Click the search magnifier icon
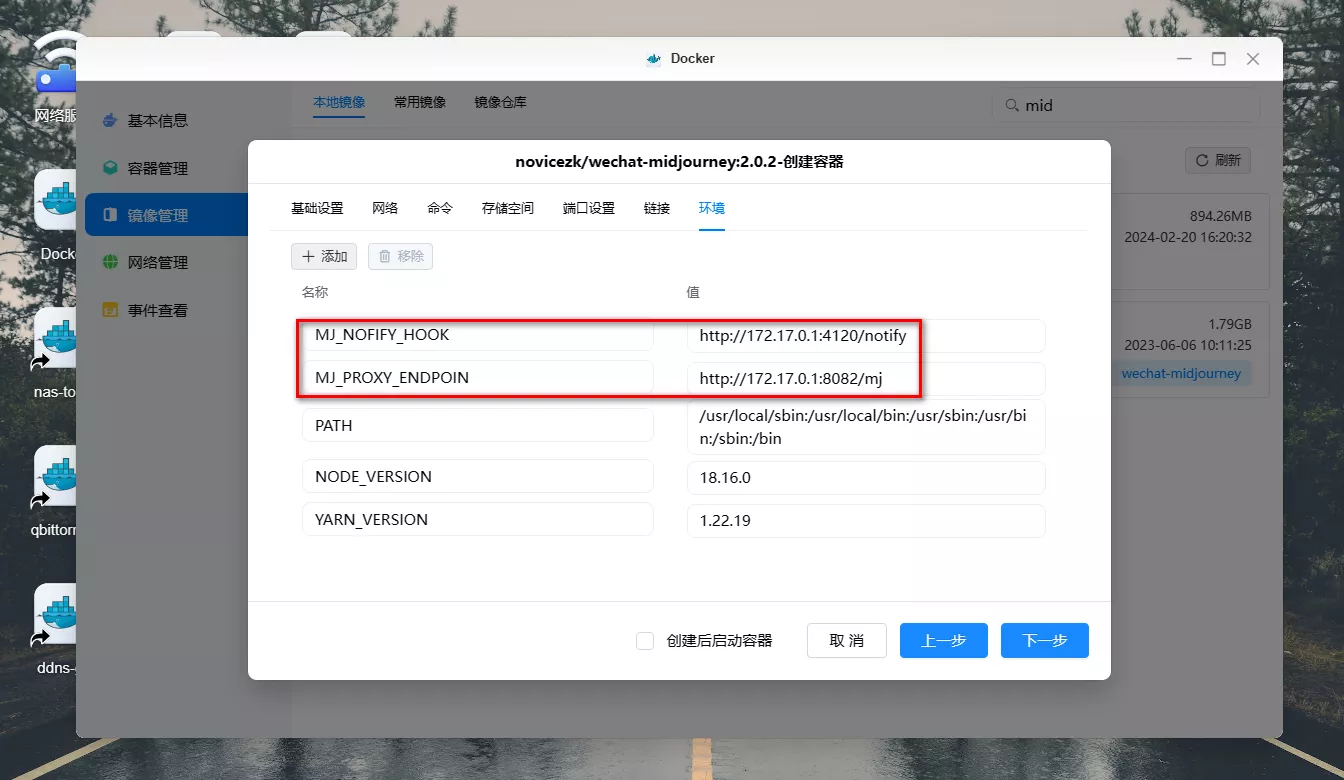Screen dimensions: 1344x780 (1012, 105)
